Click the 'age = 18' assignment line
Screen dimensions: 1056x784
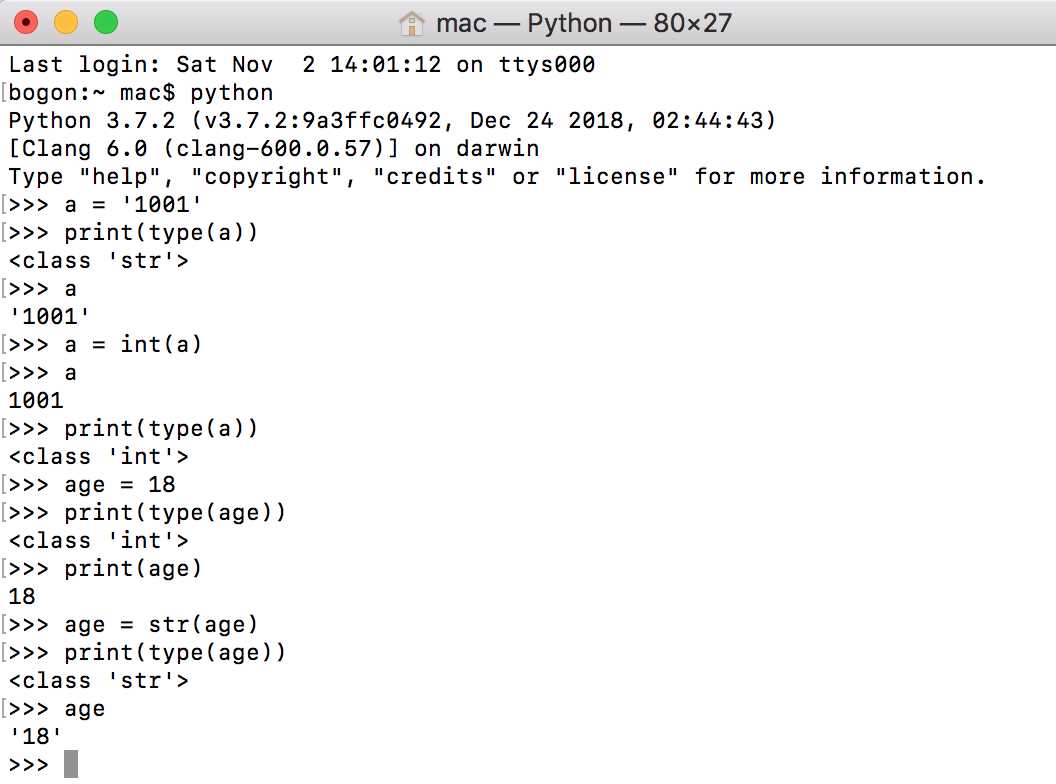click(92, 485)
